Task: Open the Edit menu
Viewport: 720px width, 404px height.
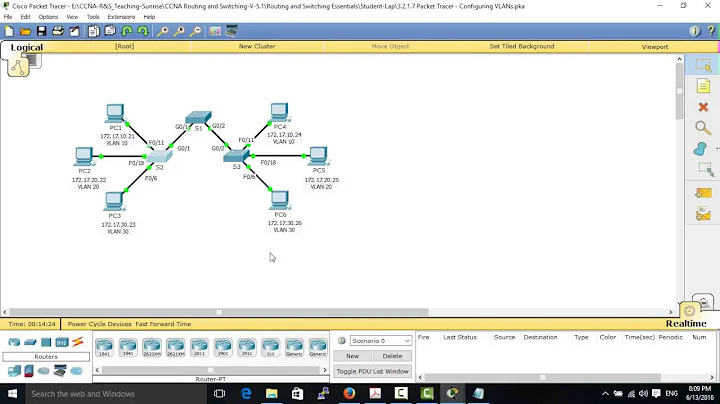Action: point(25,17)
